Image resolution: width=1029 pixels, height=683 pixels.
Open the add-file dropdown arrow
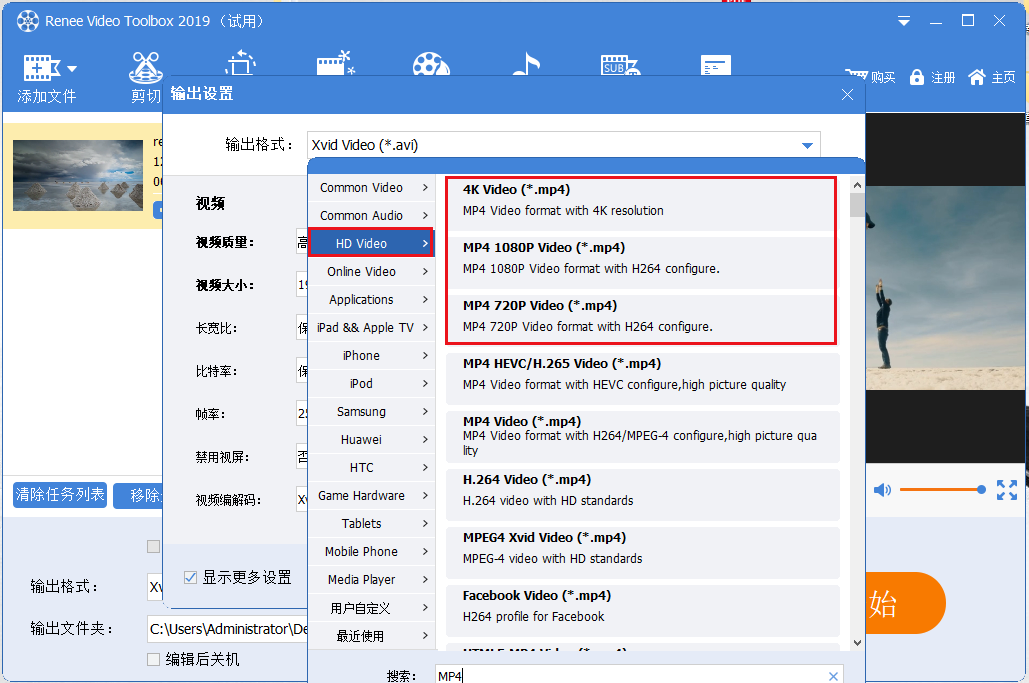point(72,68)
